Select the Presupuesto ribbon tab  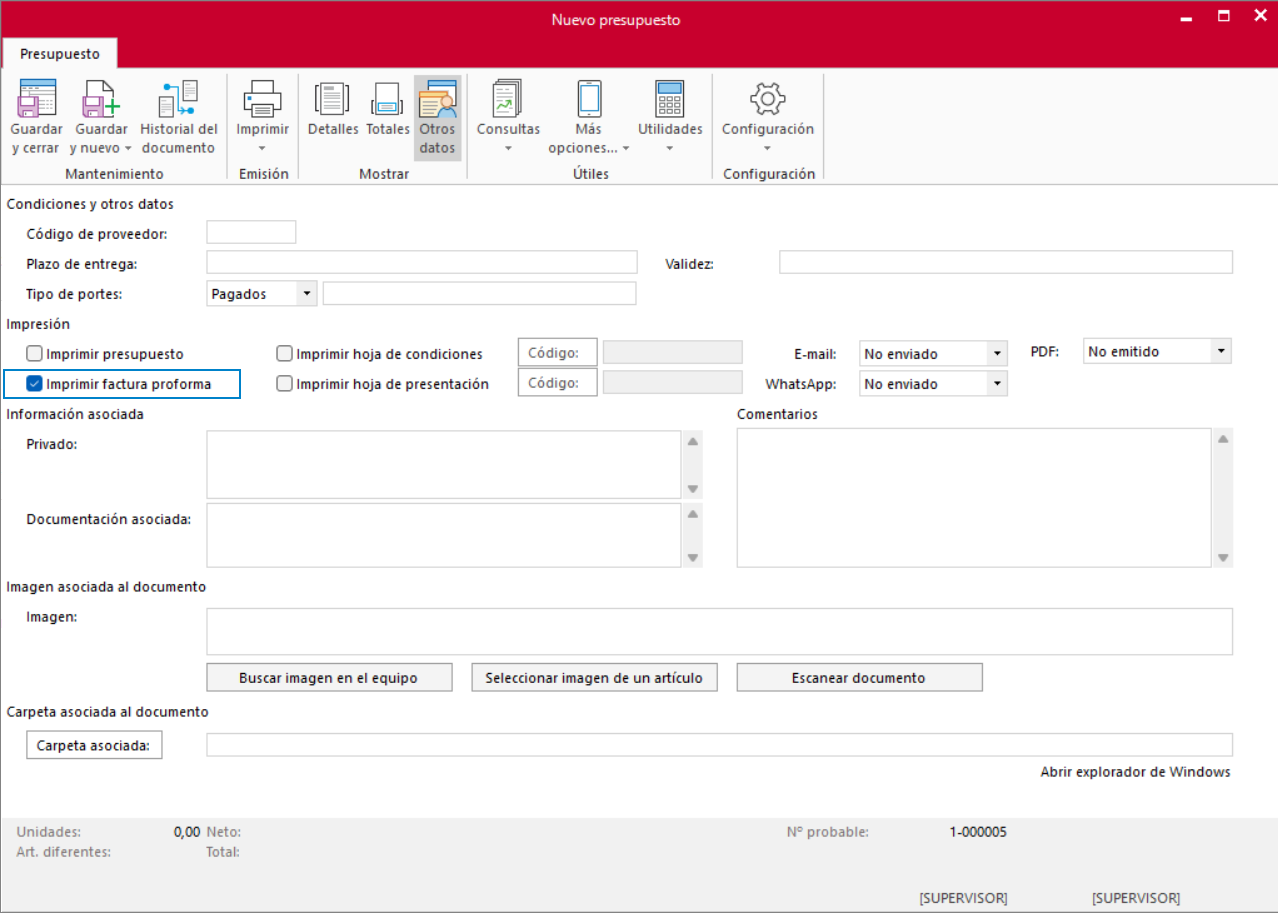point(60,53)
